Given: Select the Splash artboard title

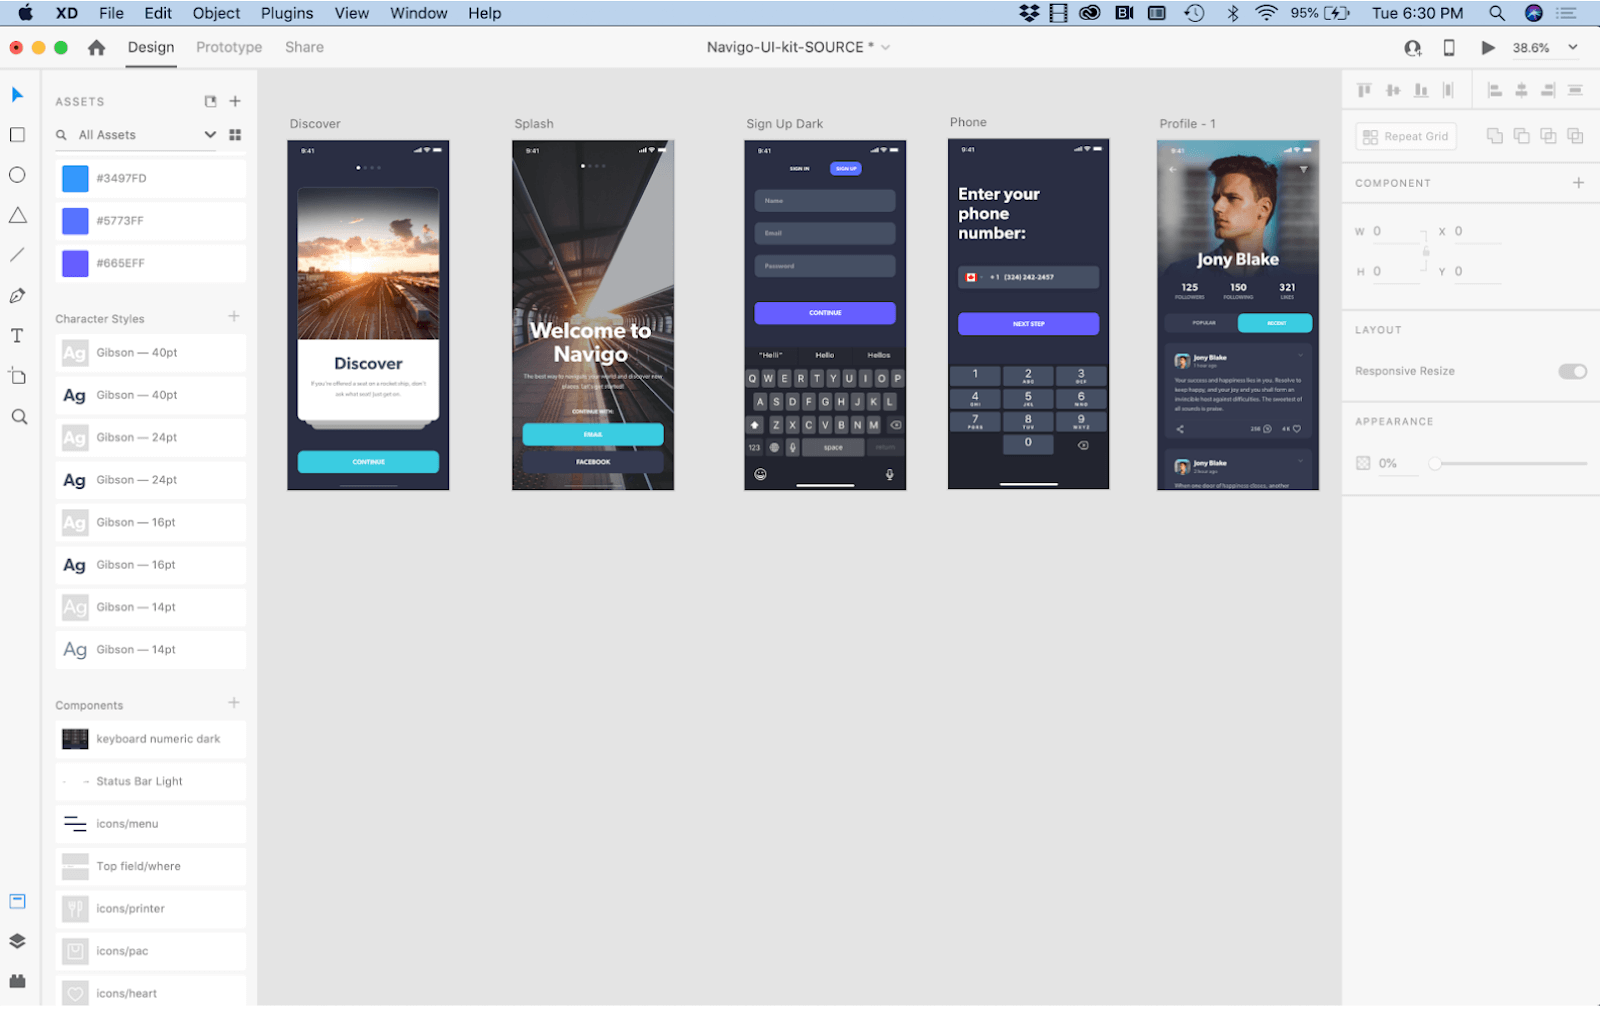Looking at the screenshot, I should click(x=534, y=124).
